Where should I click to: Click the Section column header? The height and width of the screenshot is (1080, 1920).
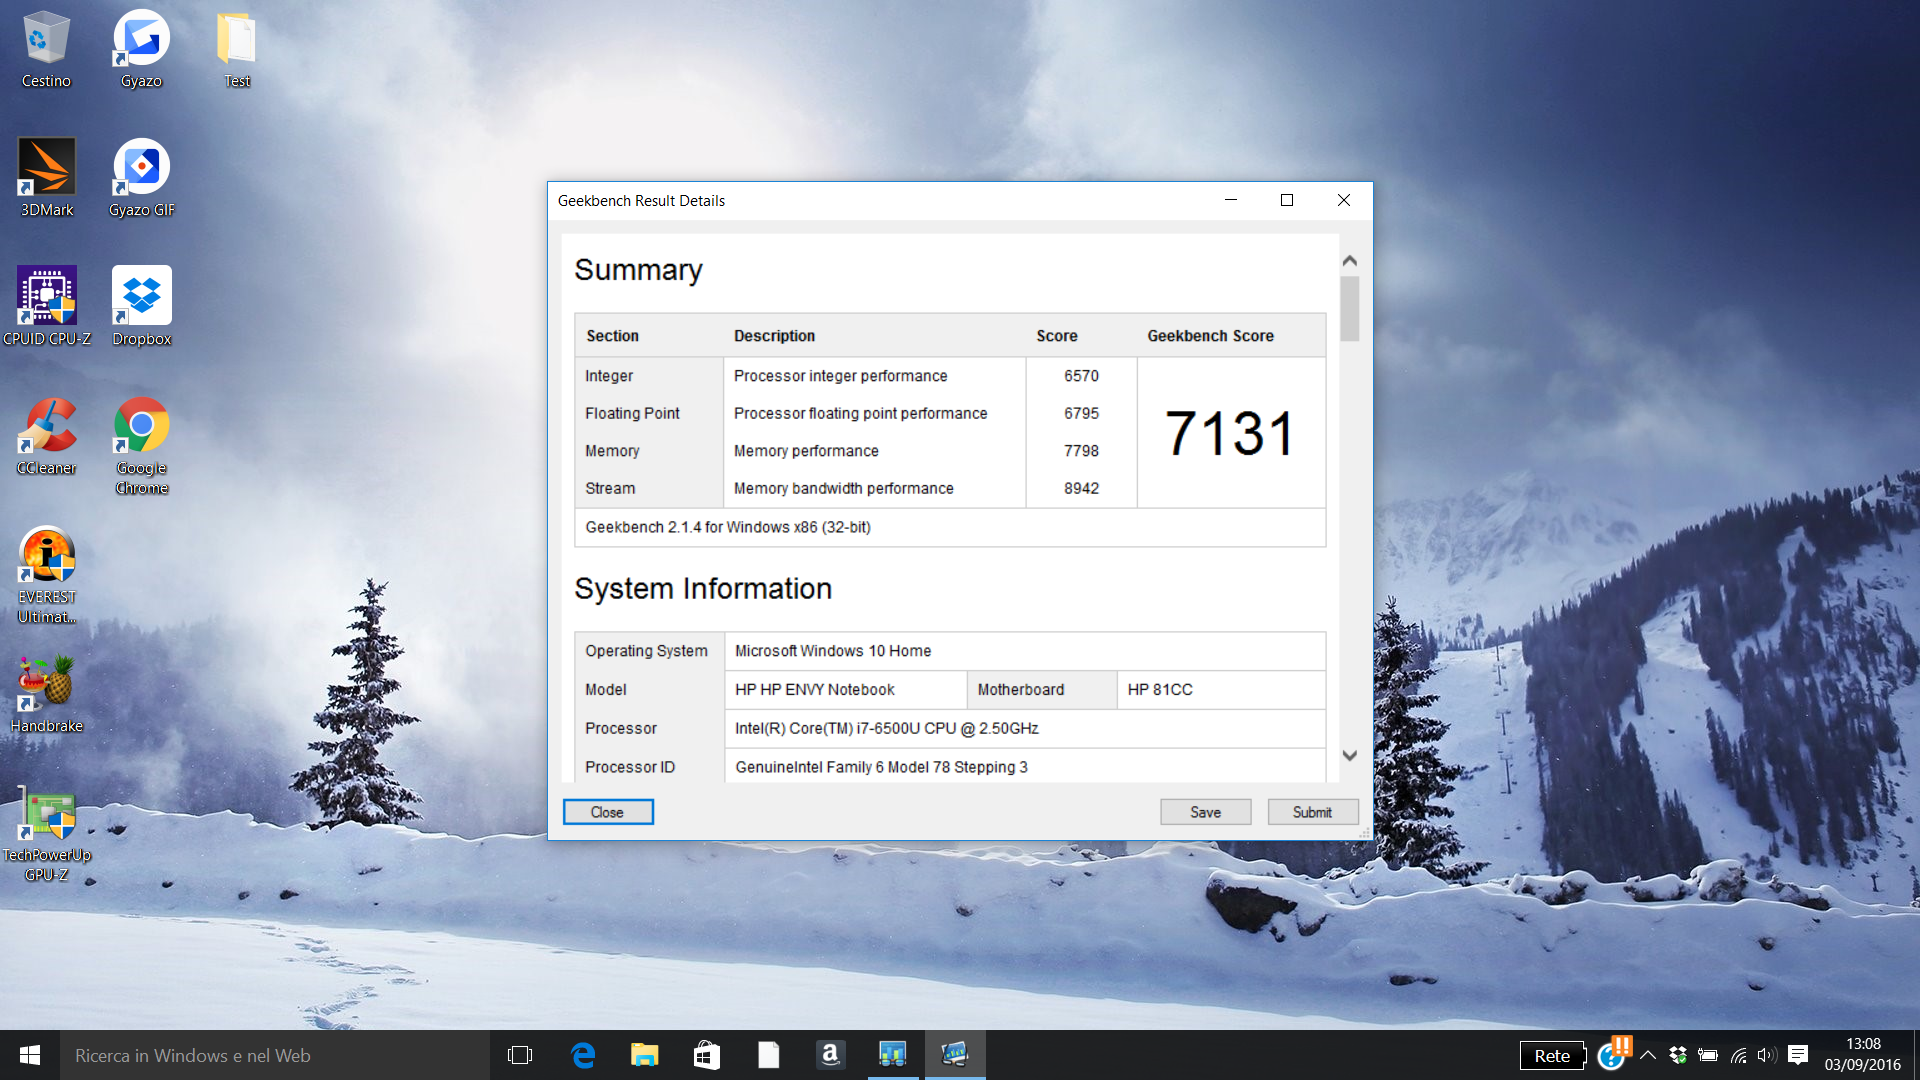pyautogui.click(x=612, y=336)
